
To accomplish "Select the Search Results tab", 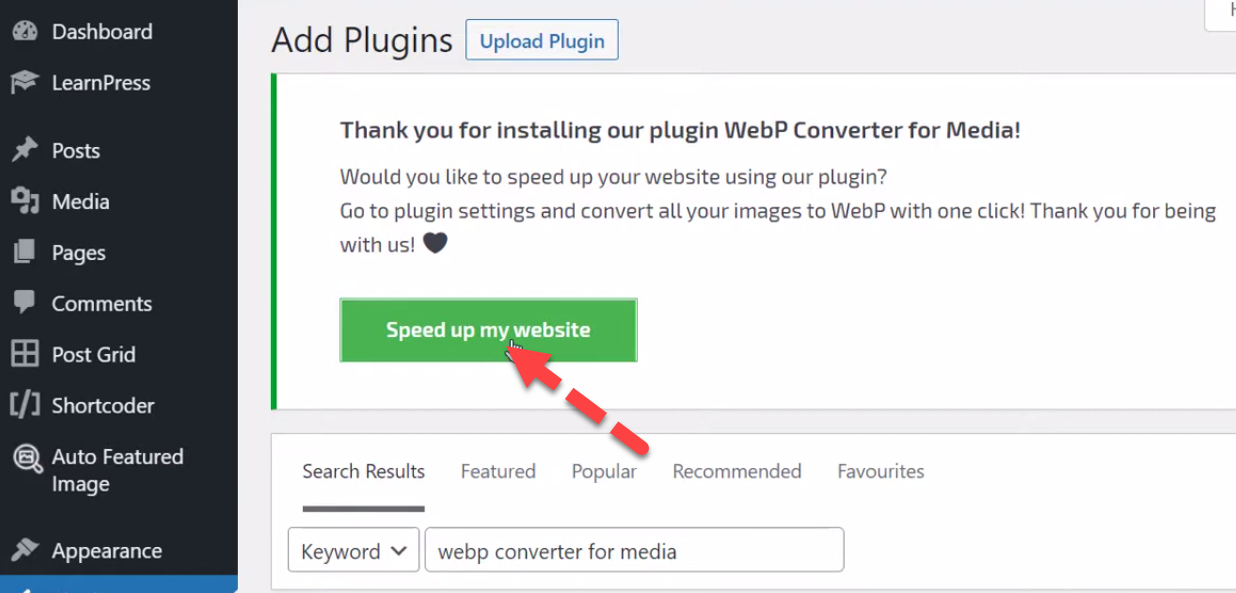I will [x=364, y=471].
